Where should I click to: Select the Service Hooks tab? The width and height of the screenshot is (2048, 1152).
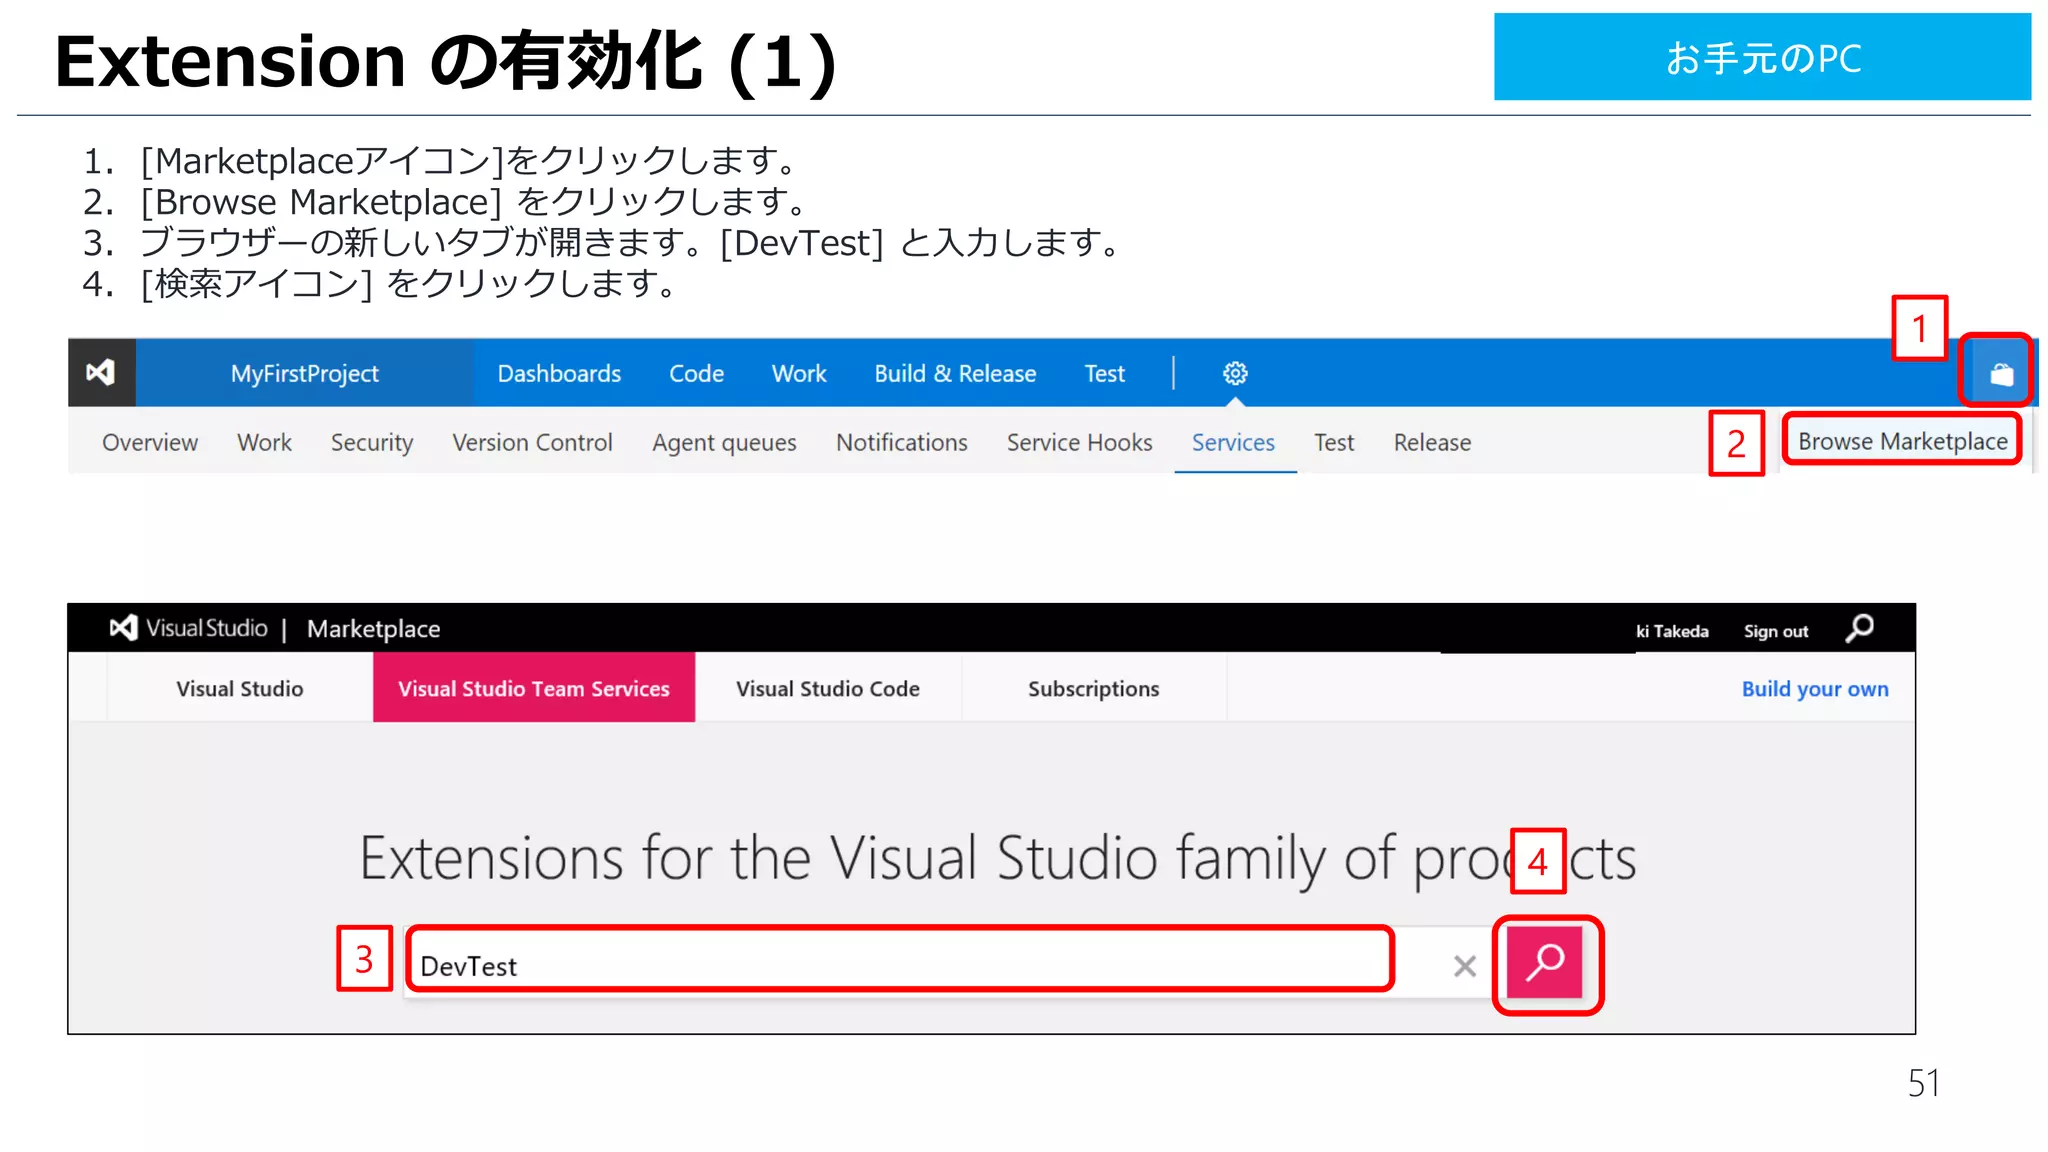point(1079,442)
